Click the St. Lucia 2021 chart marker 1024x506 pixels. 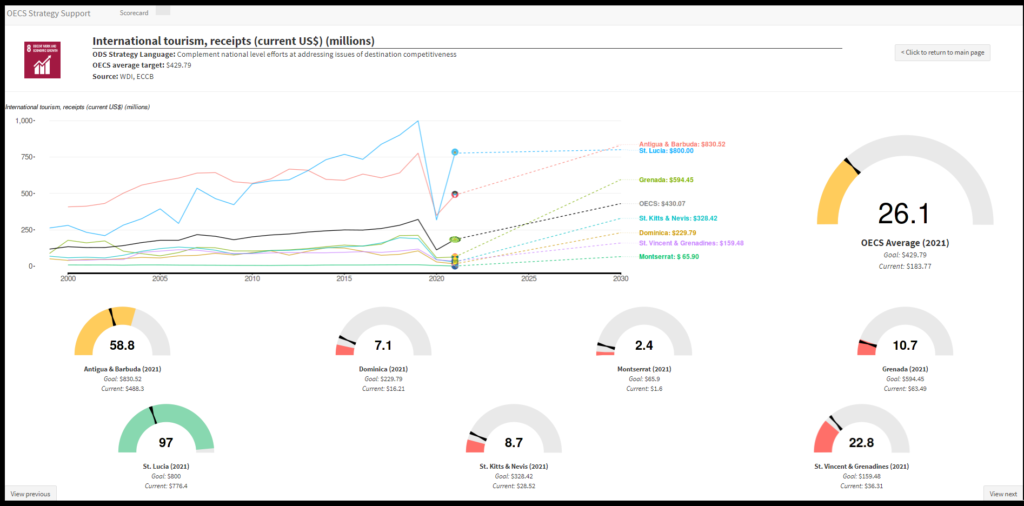tap(455, 152)
